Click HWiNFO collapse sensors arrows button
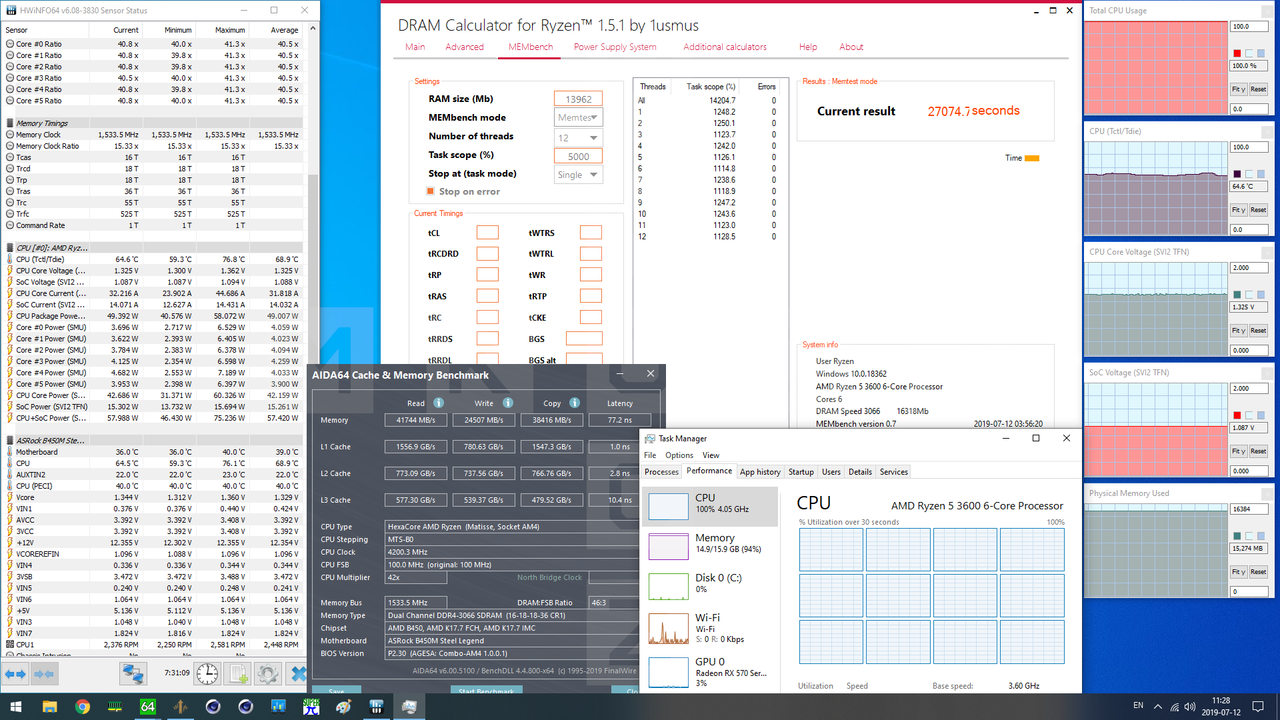The height and width of the screenshot is (720, 1280). coord(44,675)
